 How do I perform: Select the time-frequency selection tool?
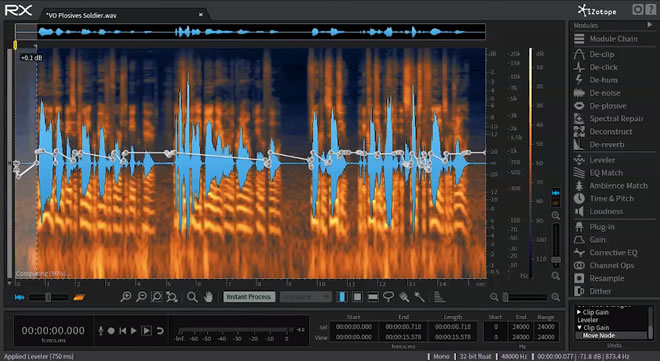pos(357,297)
